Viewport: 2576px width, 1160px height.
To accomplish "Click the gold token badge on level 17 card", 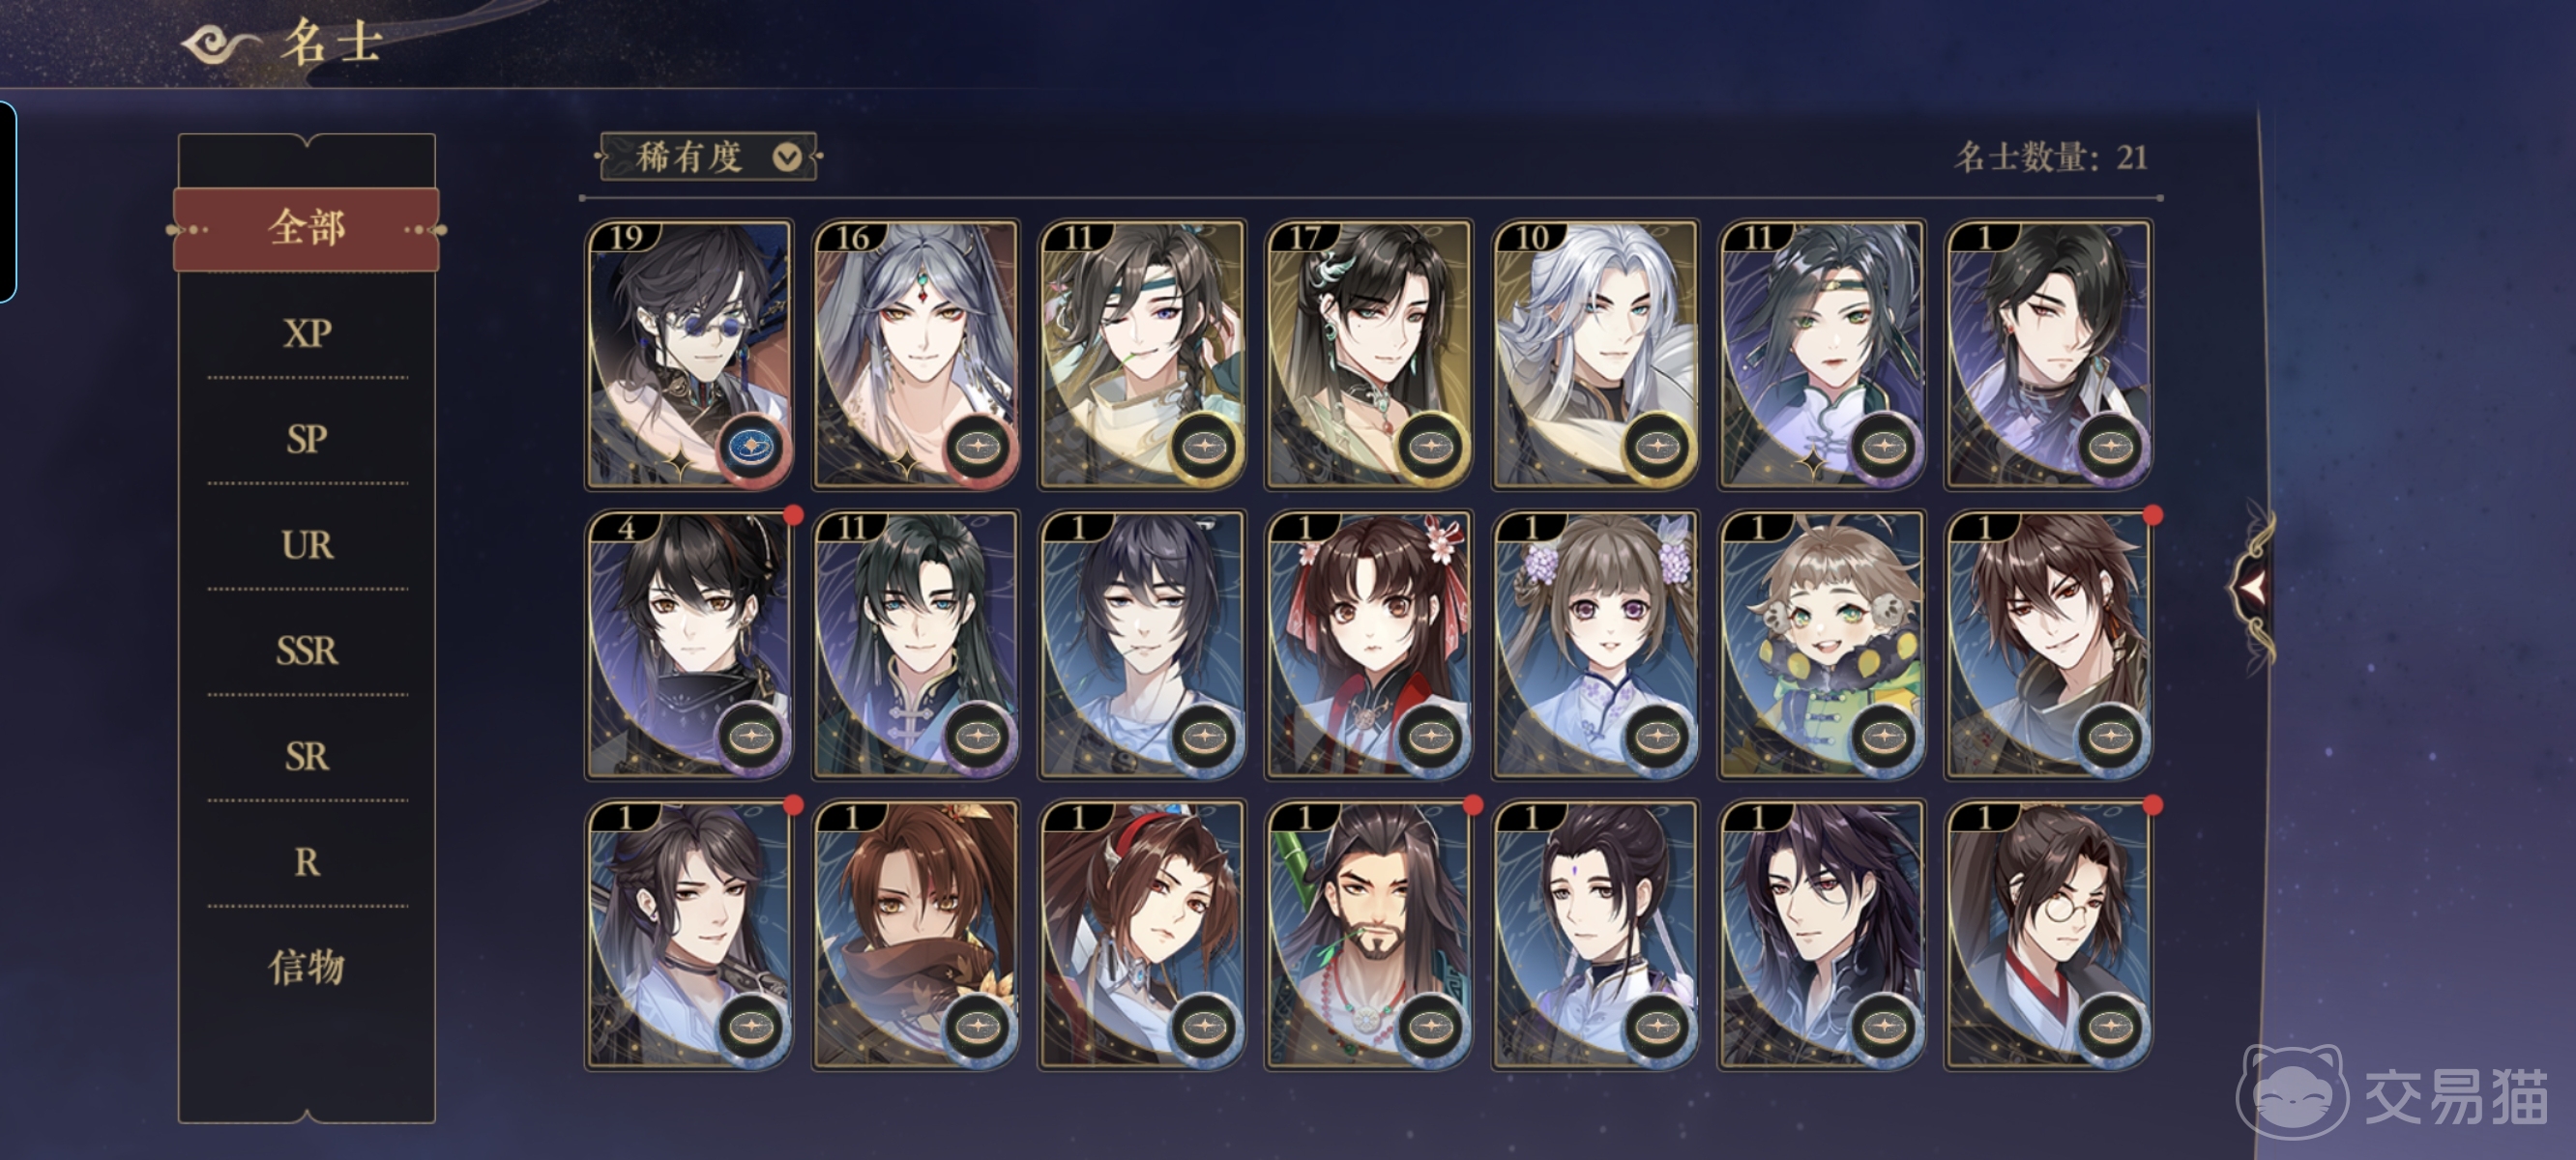I will point(1430,447).
